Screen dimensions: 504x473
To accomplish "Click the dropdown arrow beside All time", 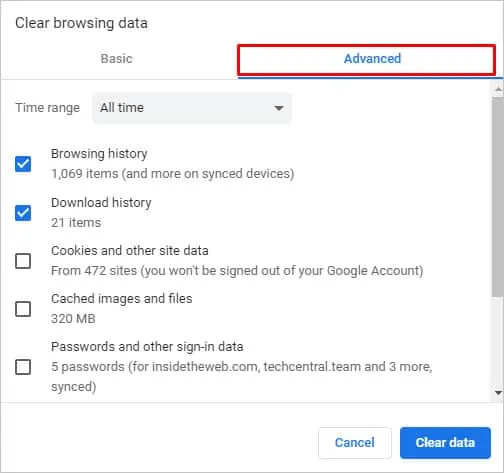I will (x=279, y=108).
